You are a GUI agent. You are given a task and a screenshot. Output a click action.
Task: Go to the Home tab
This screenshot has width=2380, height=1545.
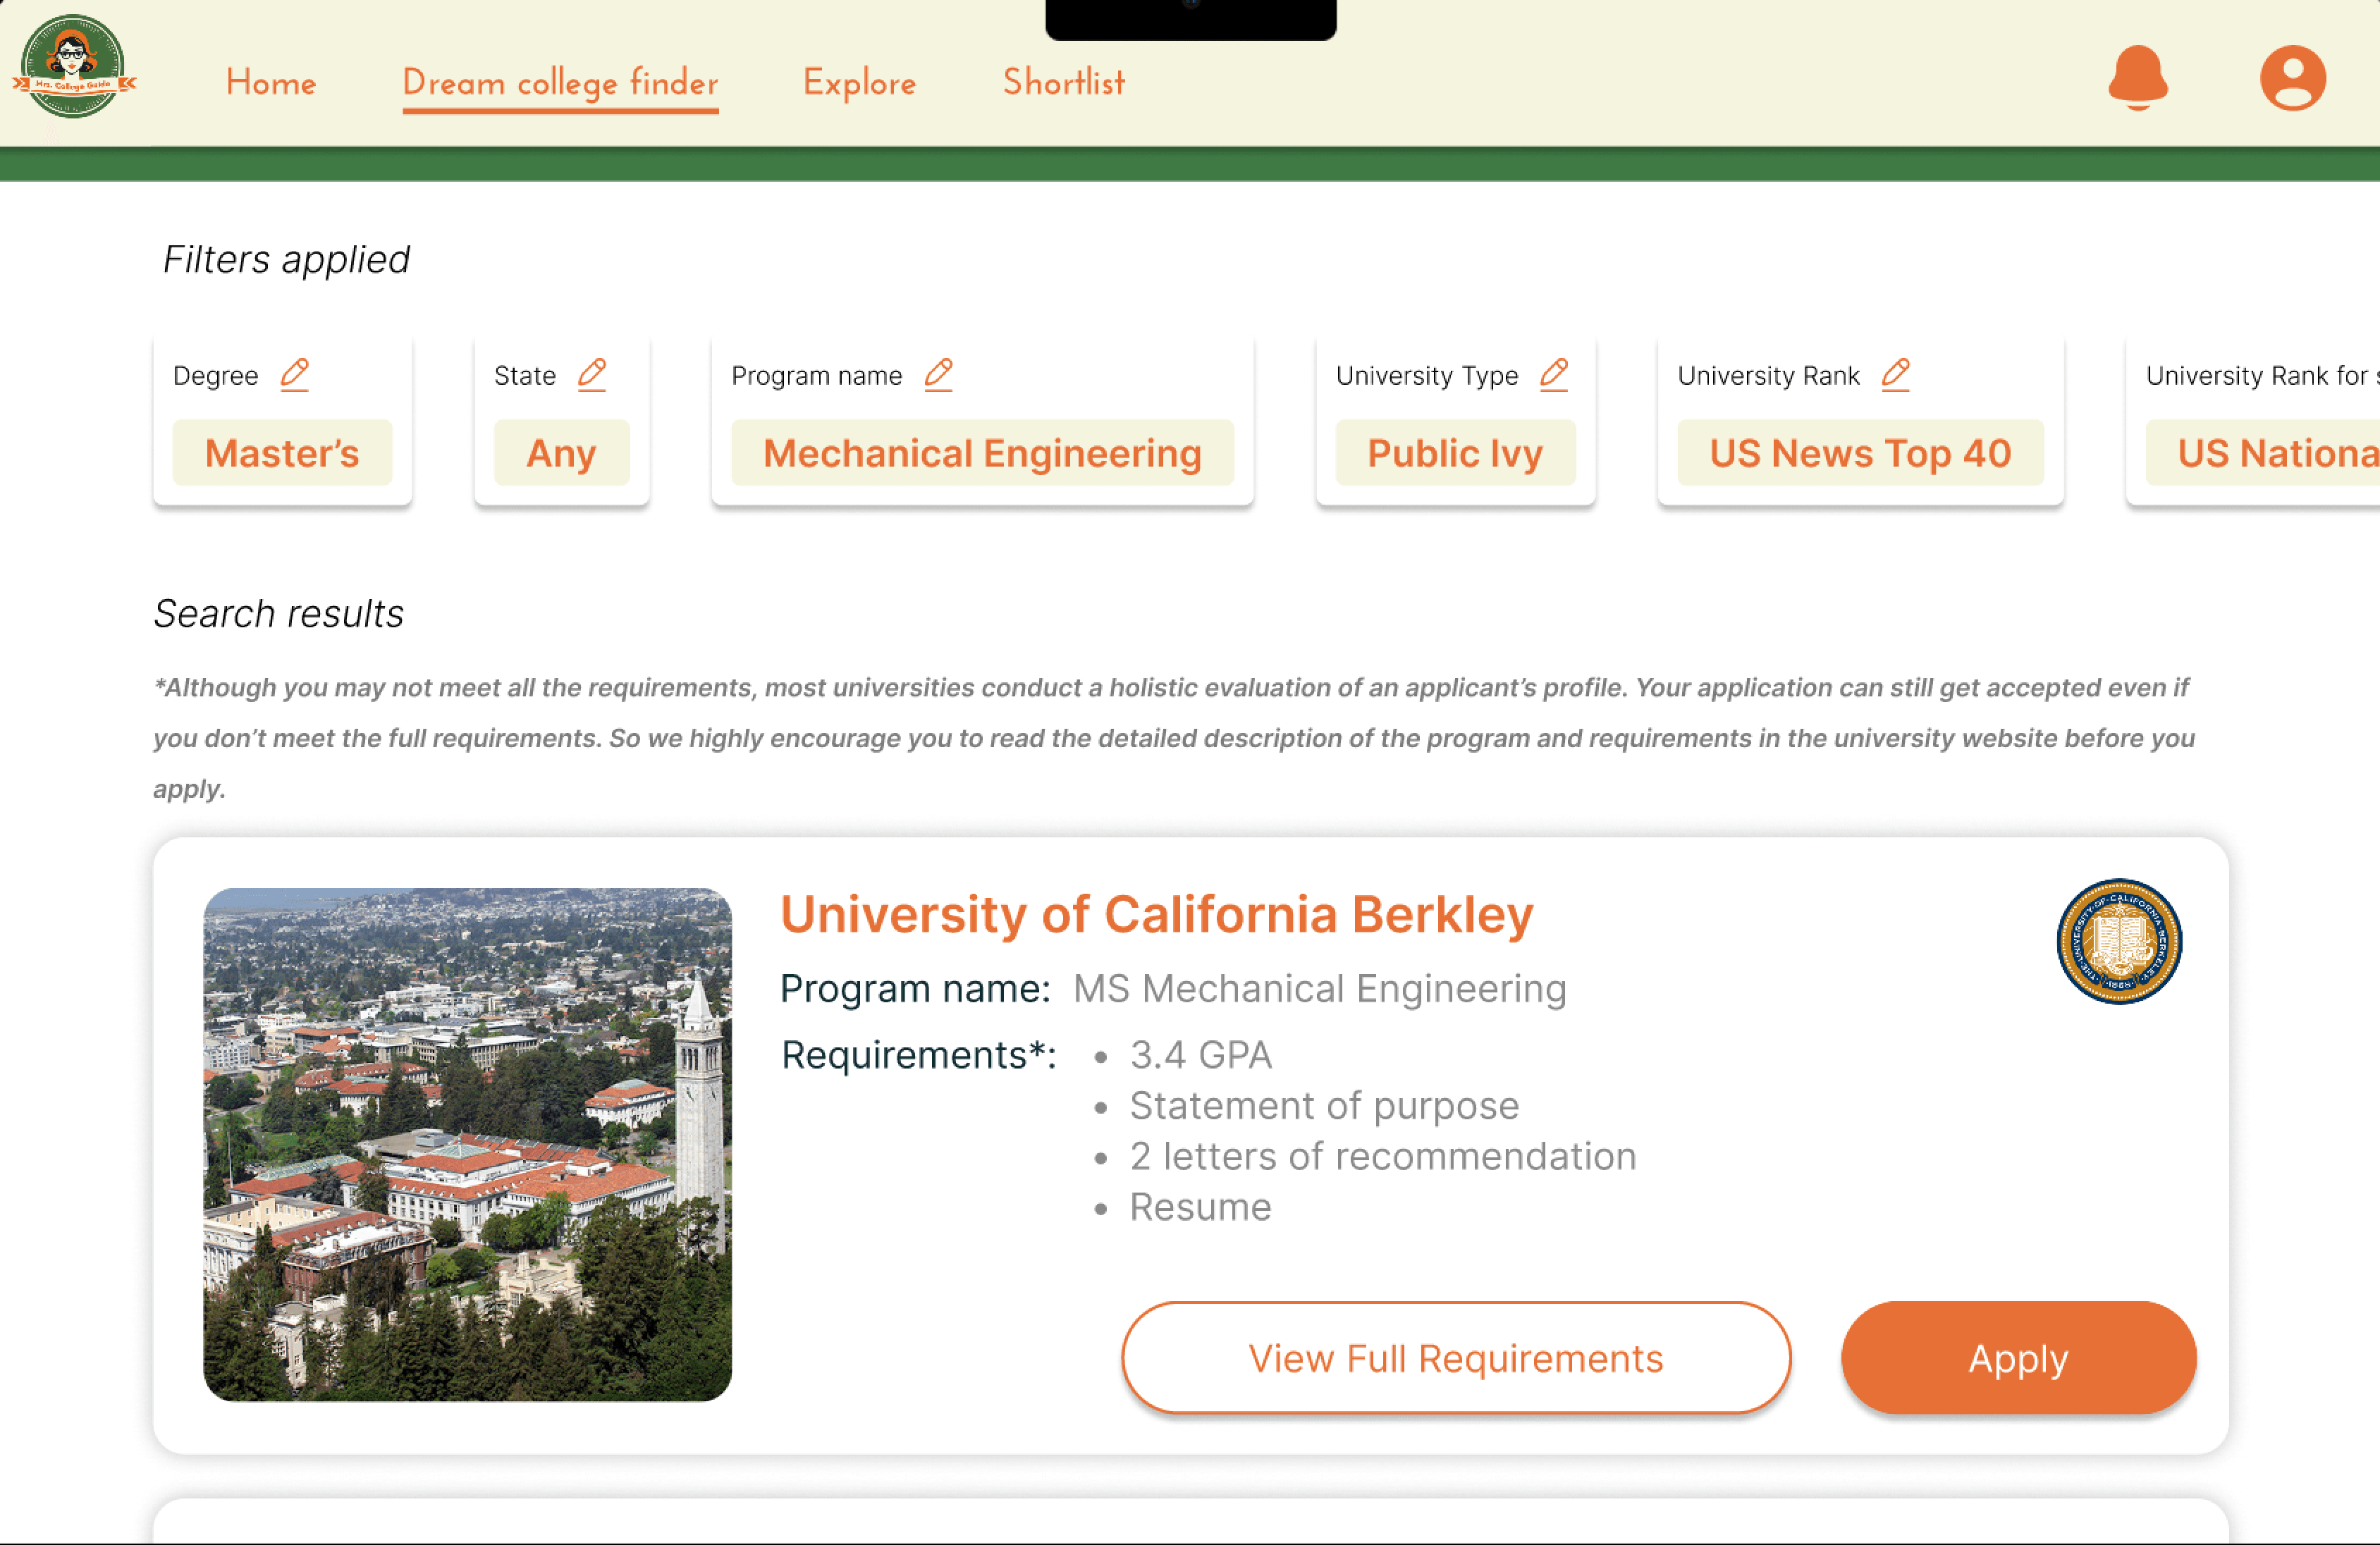click(x=271, y=82)
